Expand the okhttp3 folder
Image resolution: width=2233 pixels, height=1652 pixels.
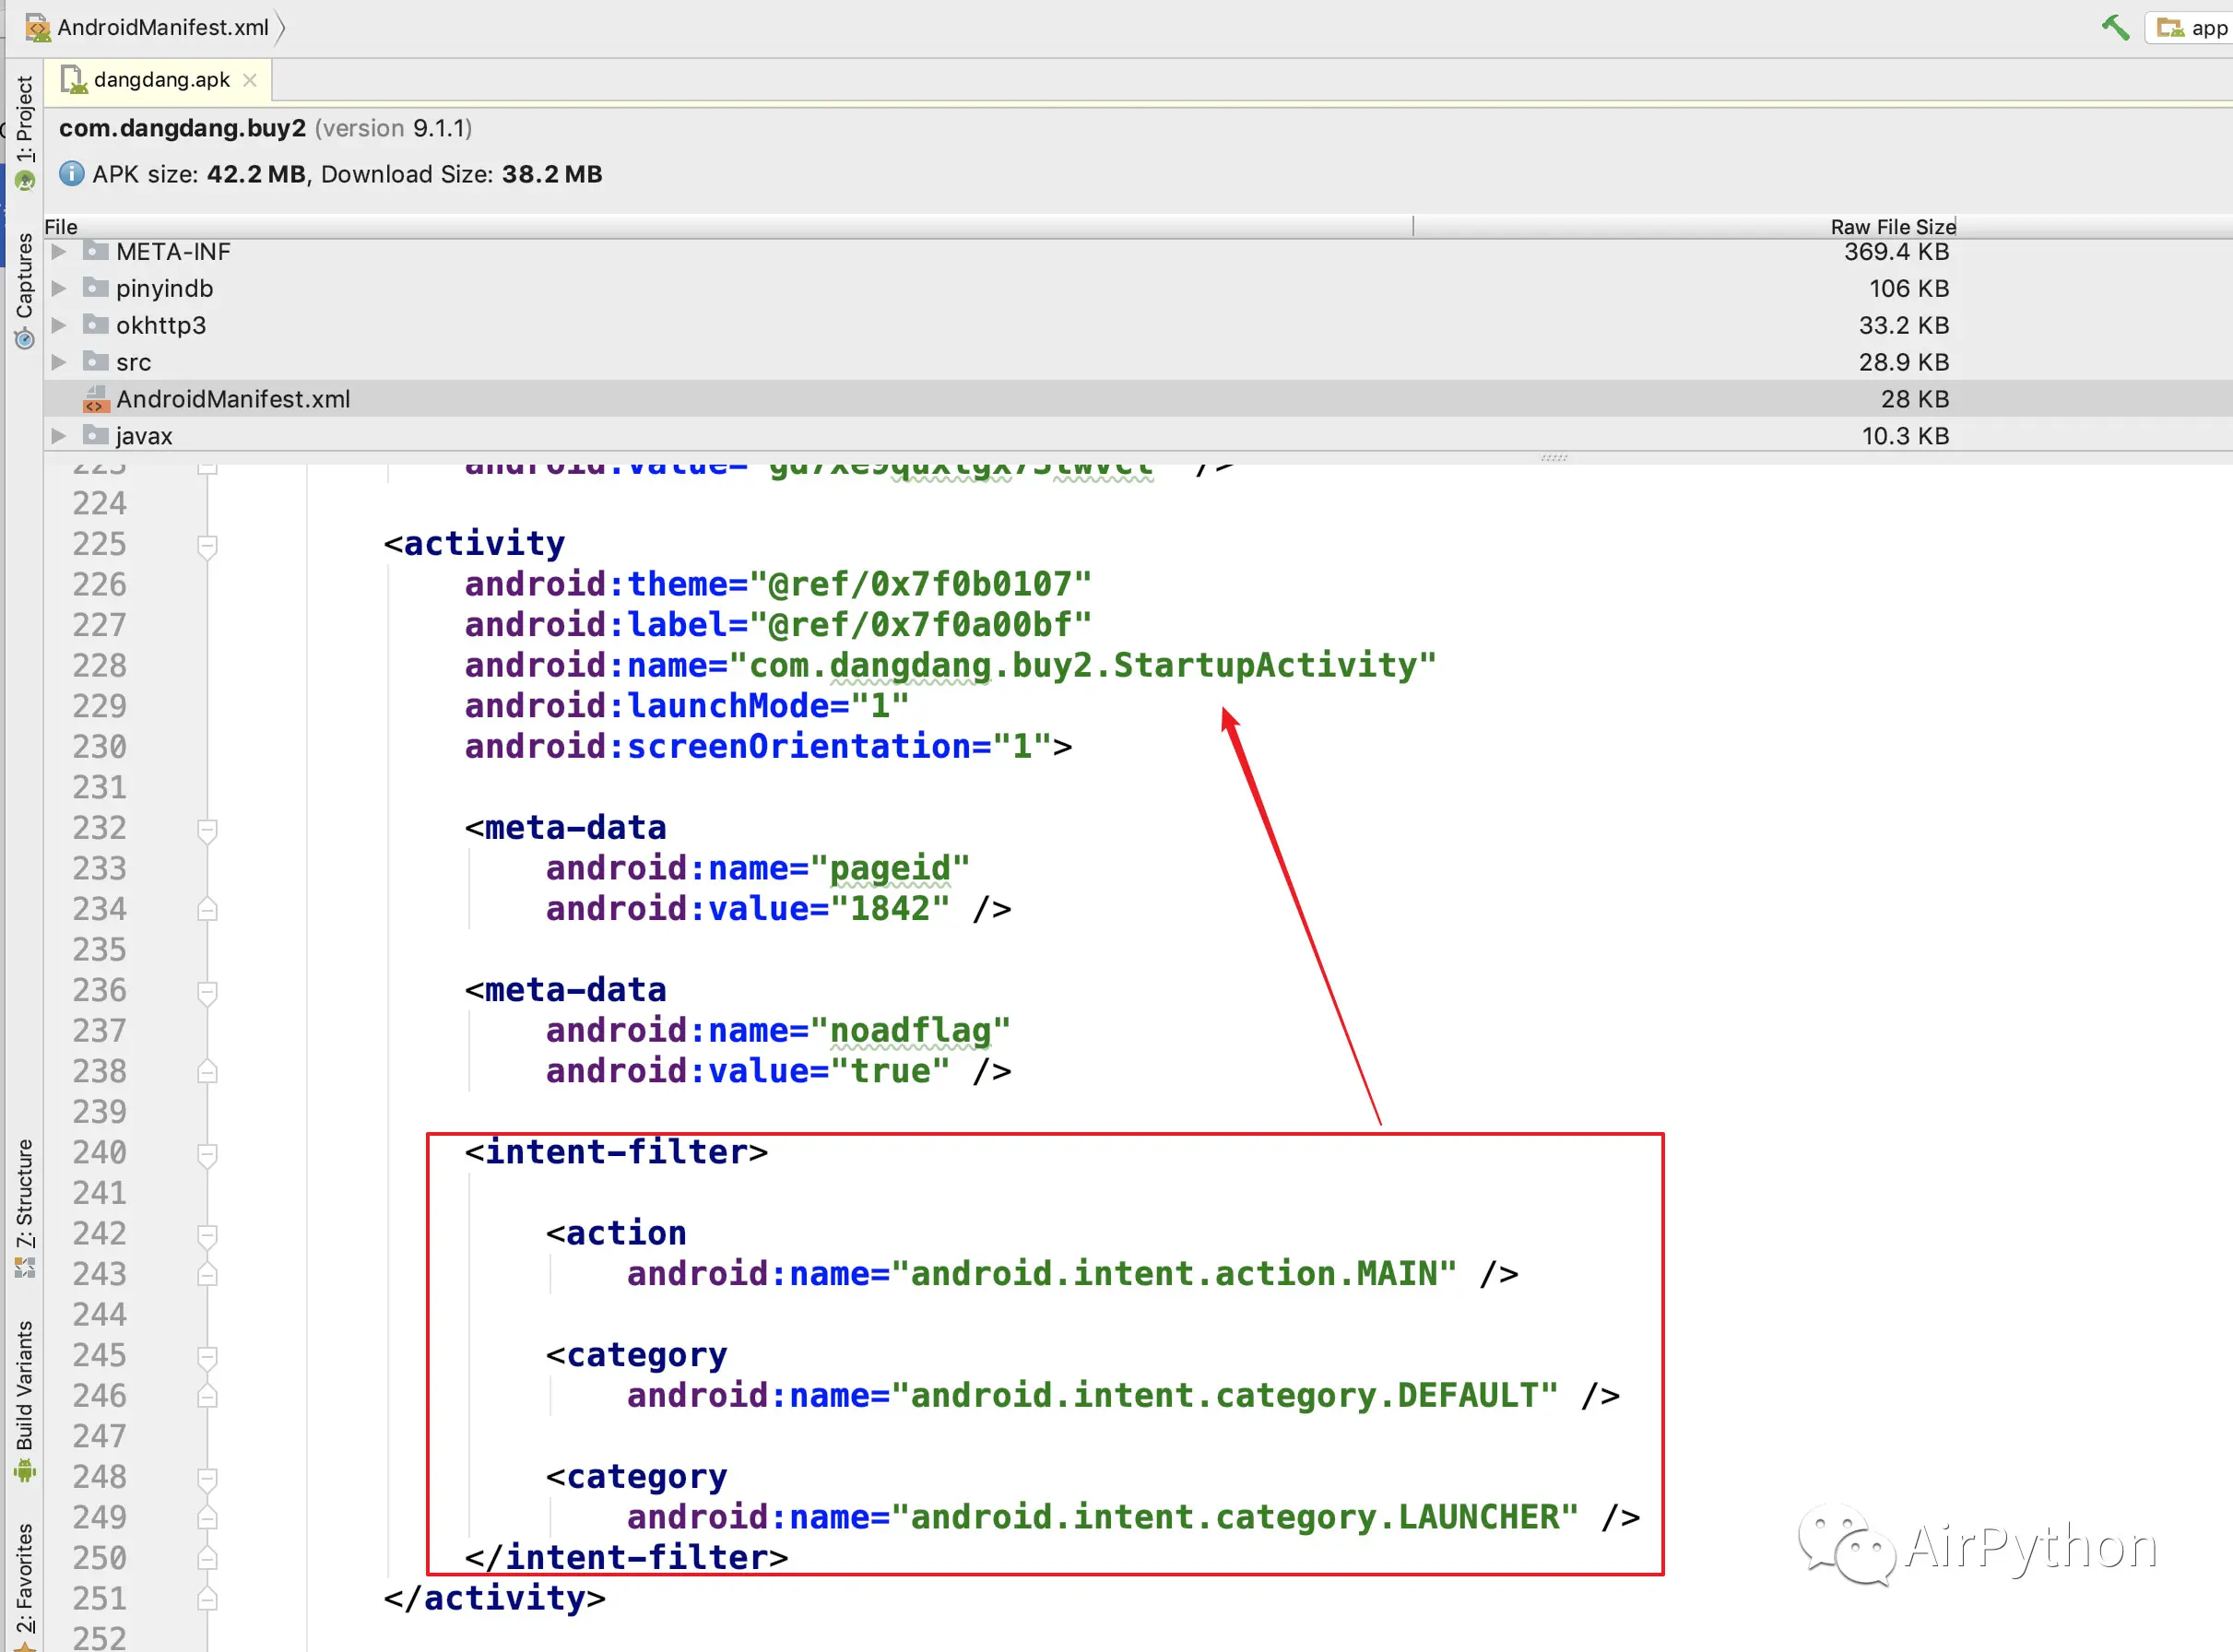(x=59, y=325)
